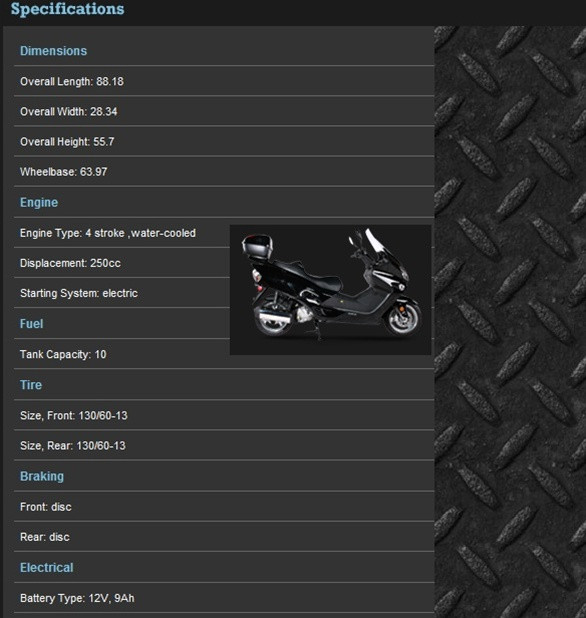Click the Braking section heading
The image size is (586, 618).
pos(42,476)
